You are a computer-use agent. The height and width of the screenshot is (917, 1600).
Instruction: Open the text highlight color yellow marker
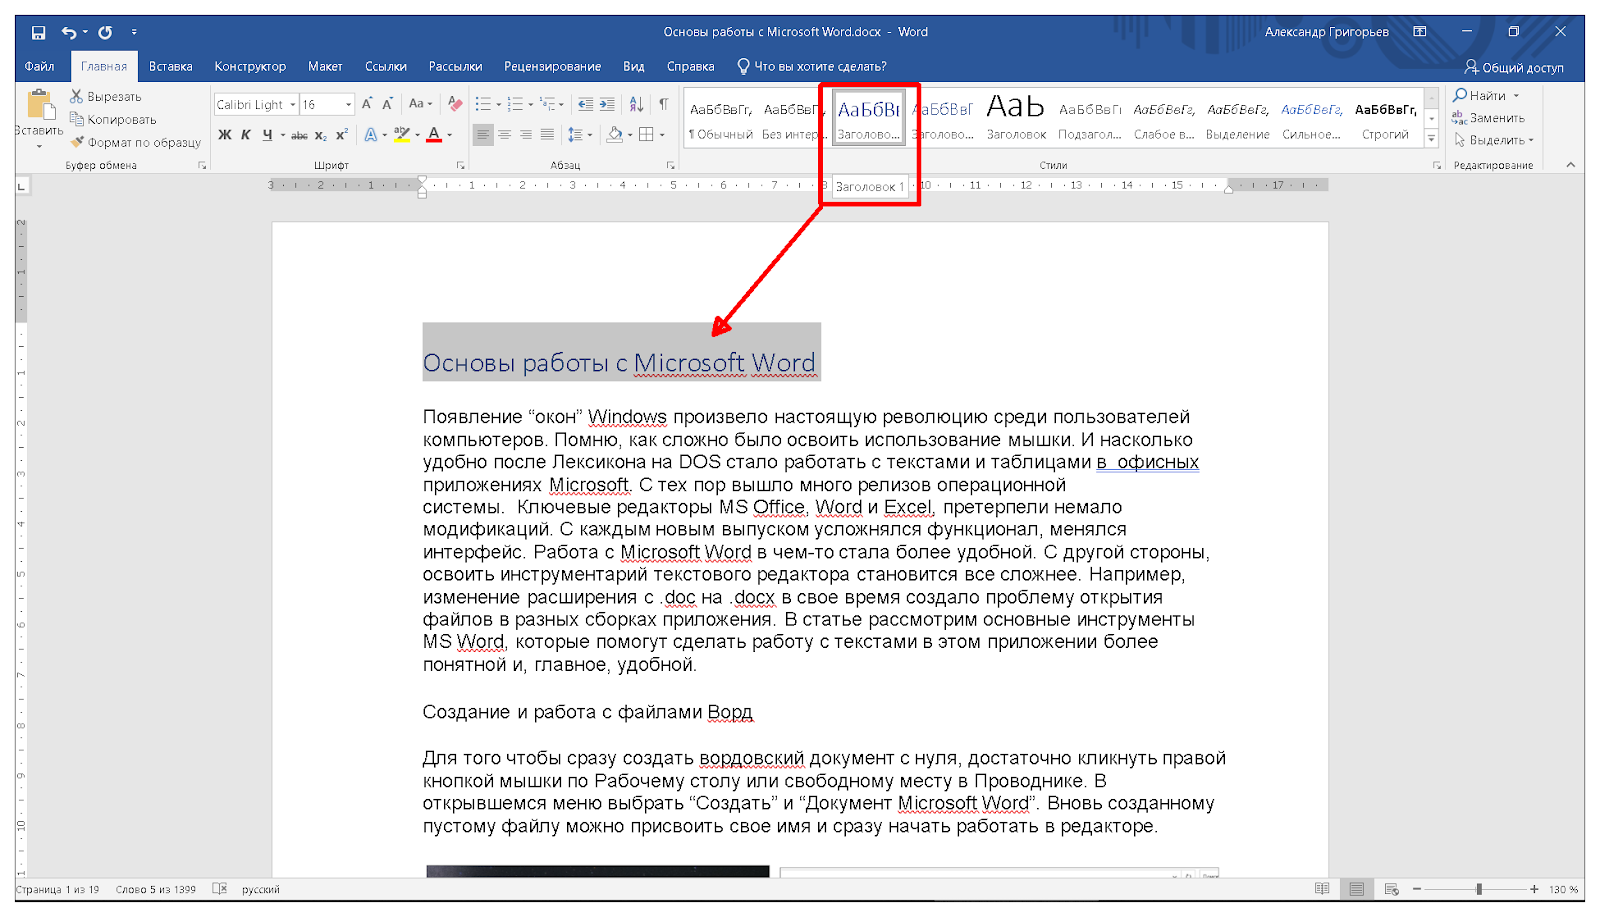[402, 135]
